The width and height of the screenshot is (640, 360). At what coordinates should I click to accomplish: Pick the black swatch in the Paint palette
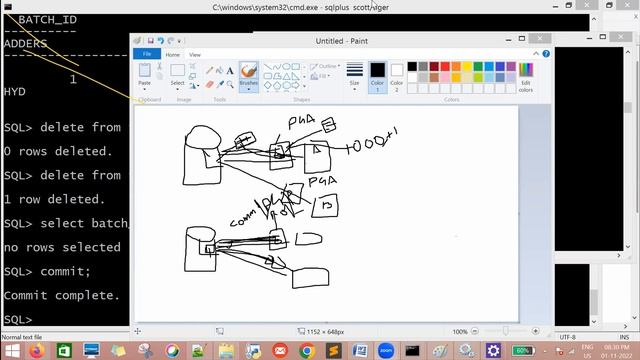412,67
